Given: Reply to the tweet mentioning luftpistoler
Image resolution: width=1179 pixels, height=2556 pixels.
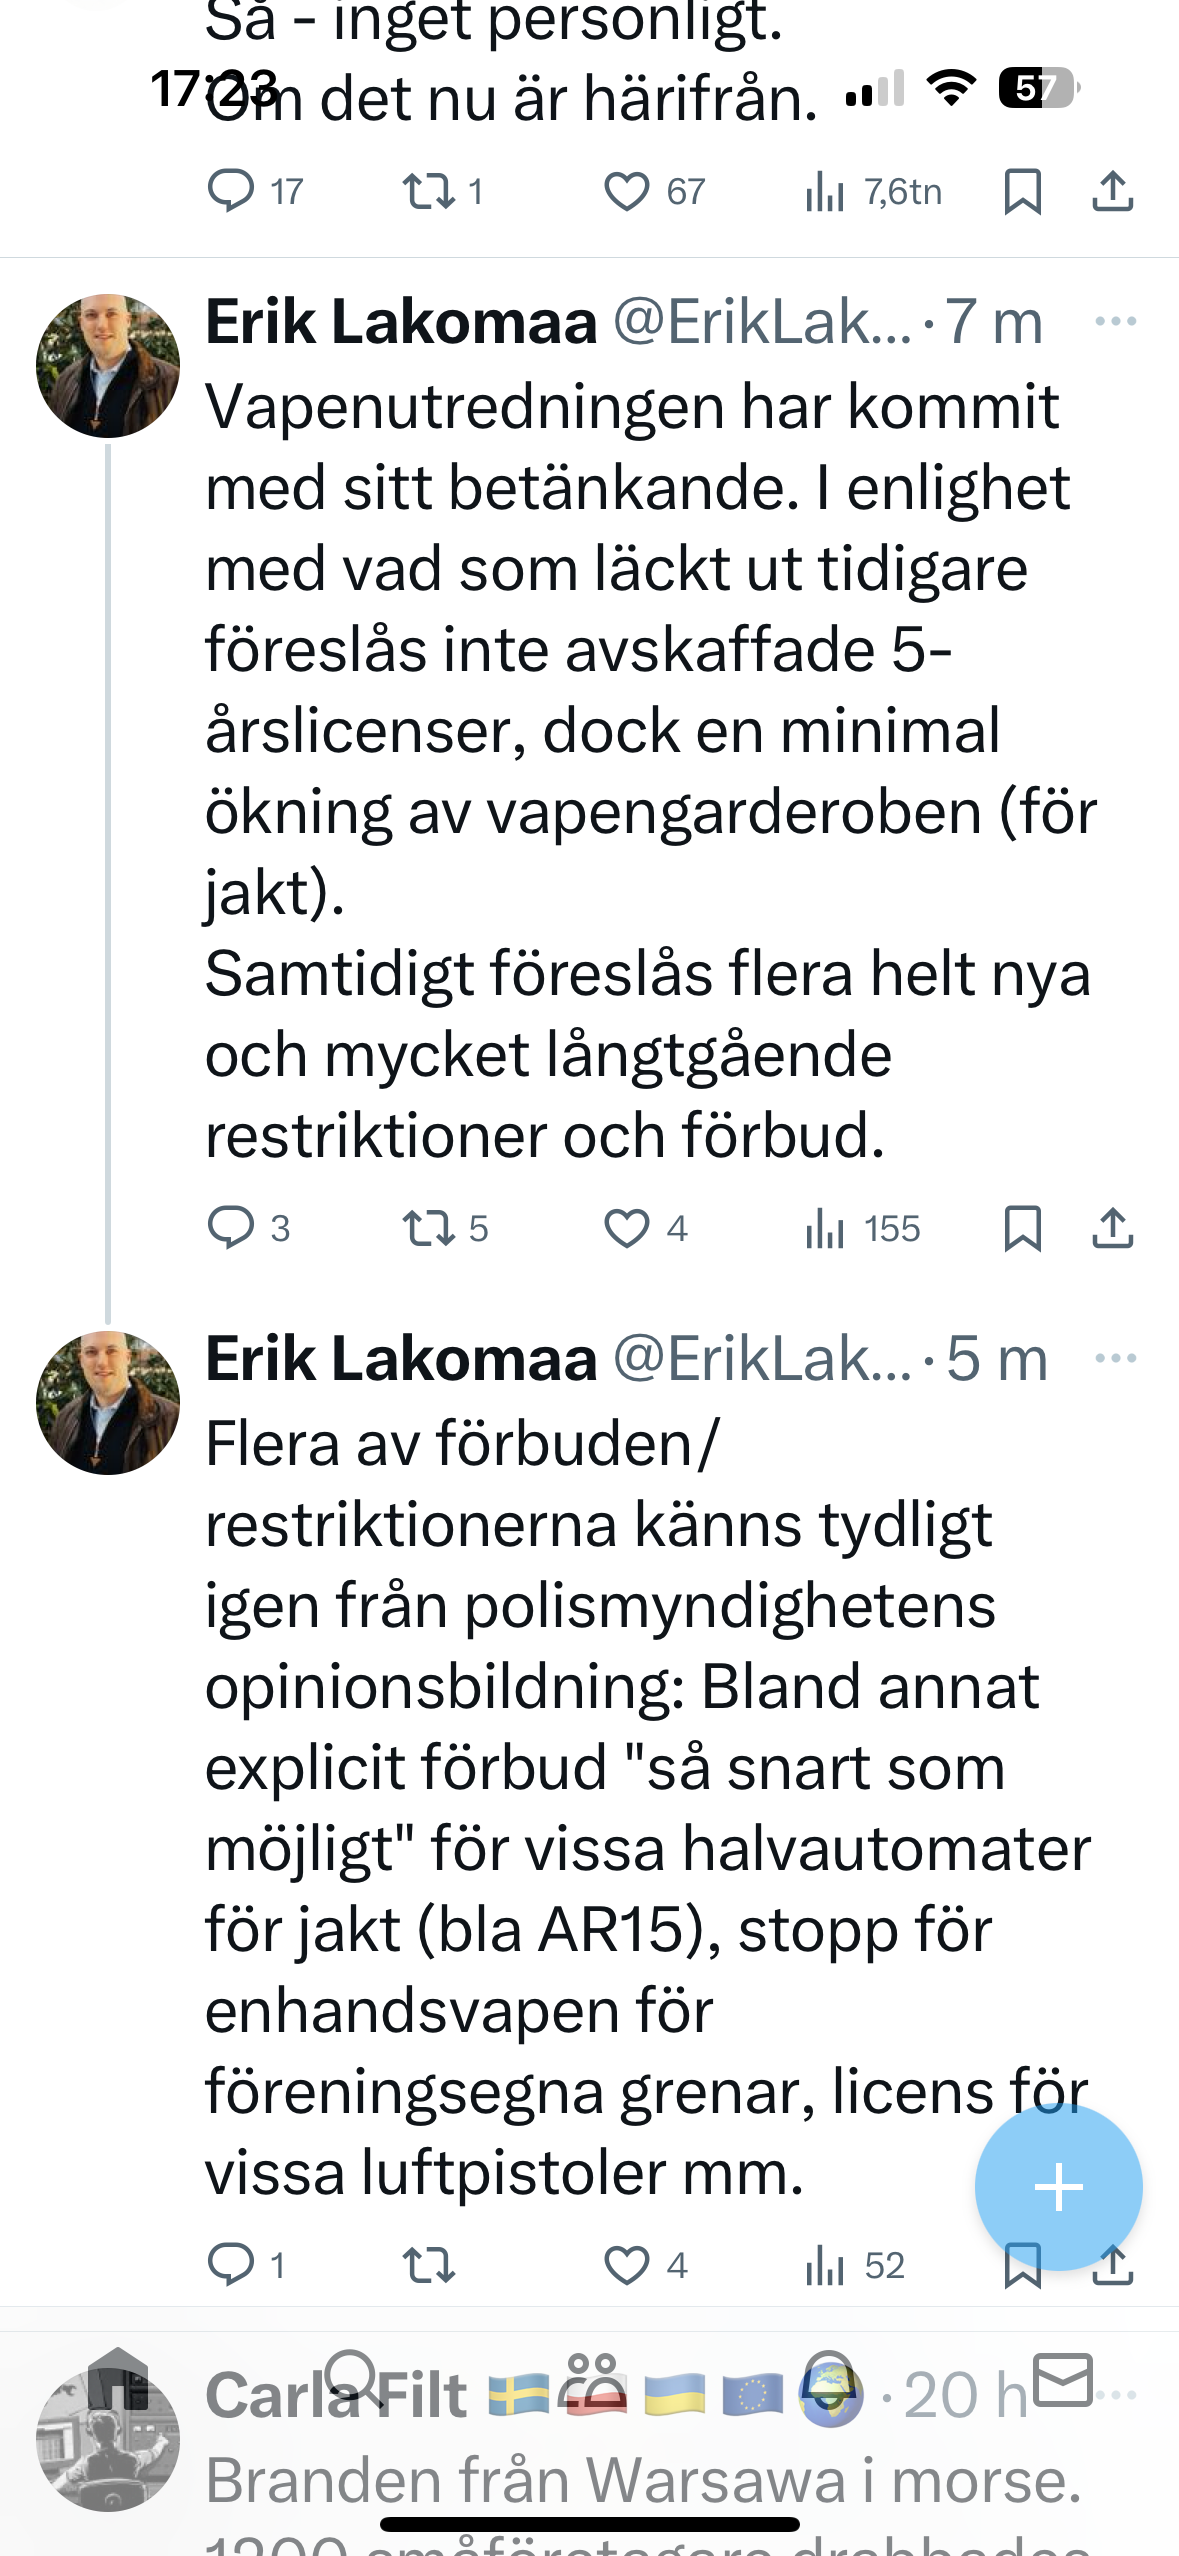Looking at the screenshot, I should point(231,2265).
